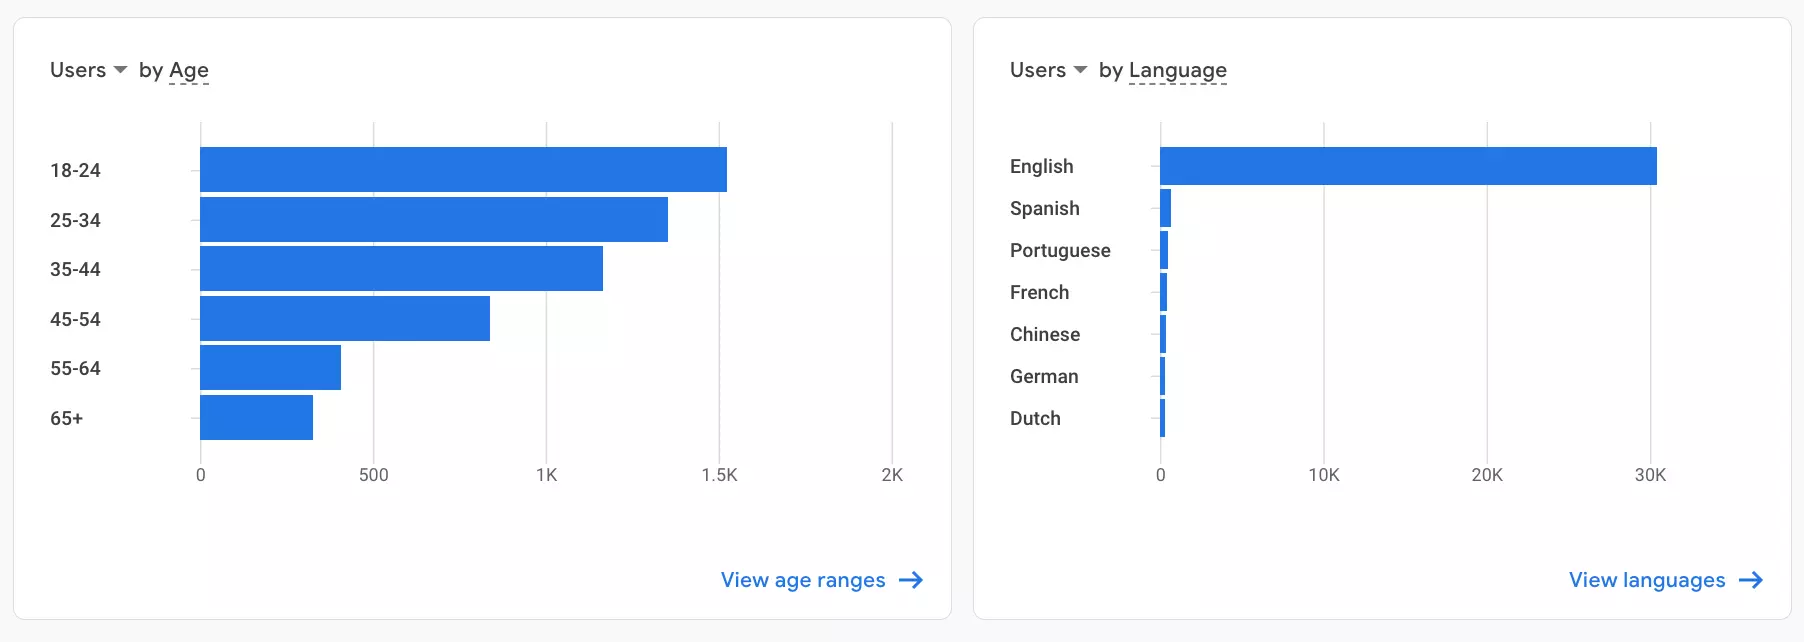
Task: Select the 25-34 age bar
Action: coord(434,219)
